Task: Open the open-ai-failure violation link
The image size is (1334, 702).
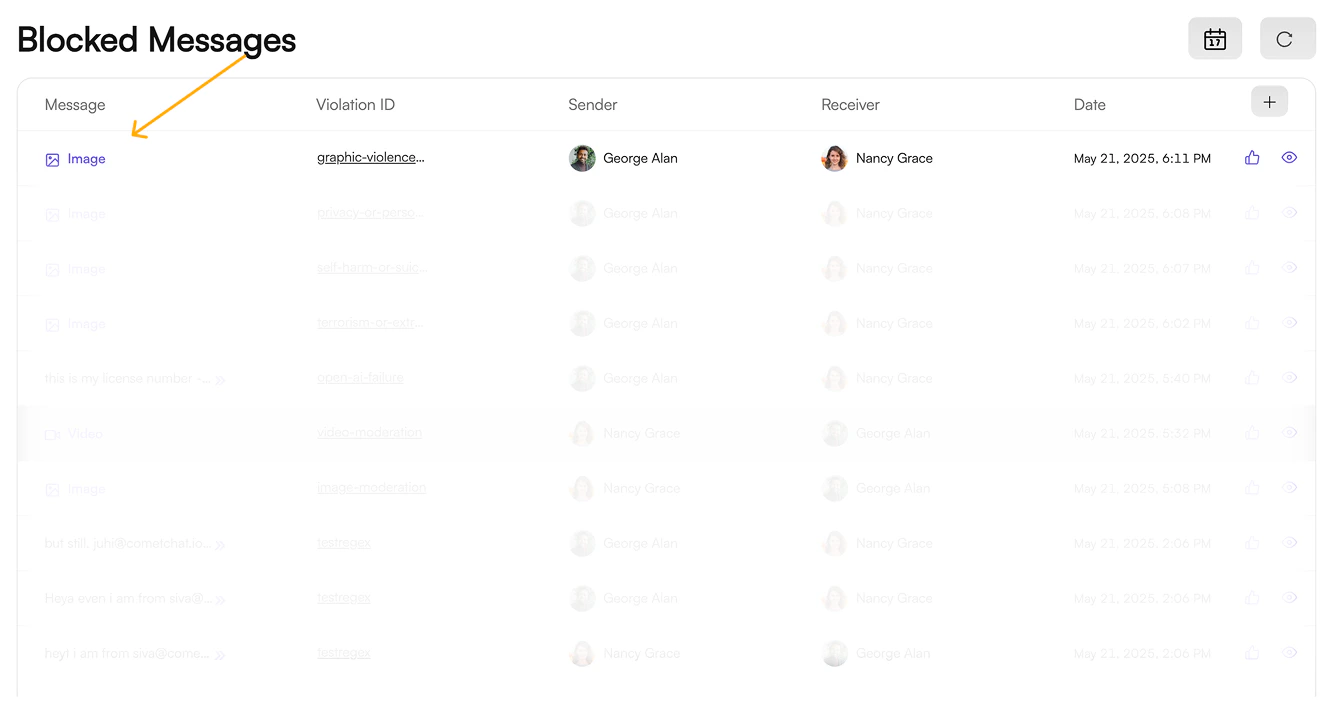Action: (x=360, y=378)
